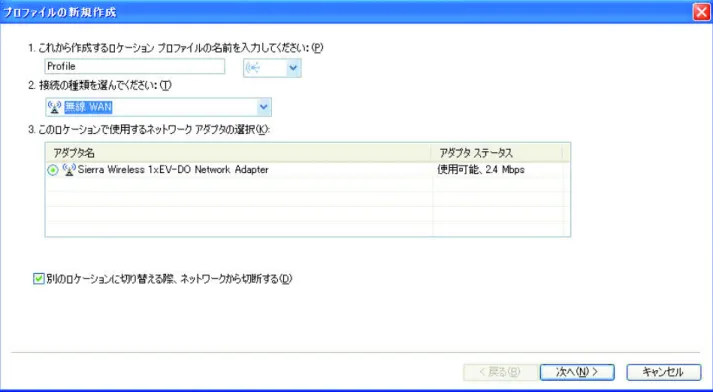Click the antenna icon beside Sierra Wireless adapter
The height and width of the screenshot is (392, 713).
coord(69,170)
